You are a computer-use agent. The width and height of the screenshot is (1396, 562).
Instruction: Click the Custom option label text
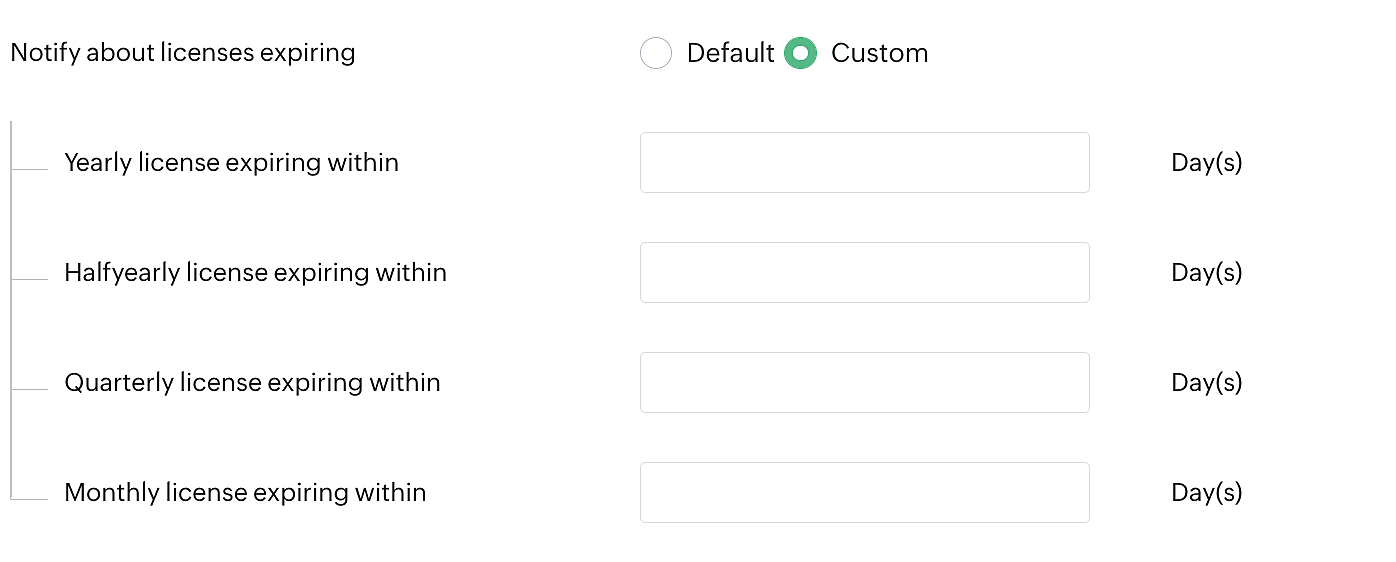tap(879, 53)
